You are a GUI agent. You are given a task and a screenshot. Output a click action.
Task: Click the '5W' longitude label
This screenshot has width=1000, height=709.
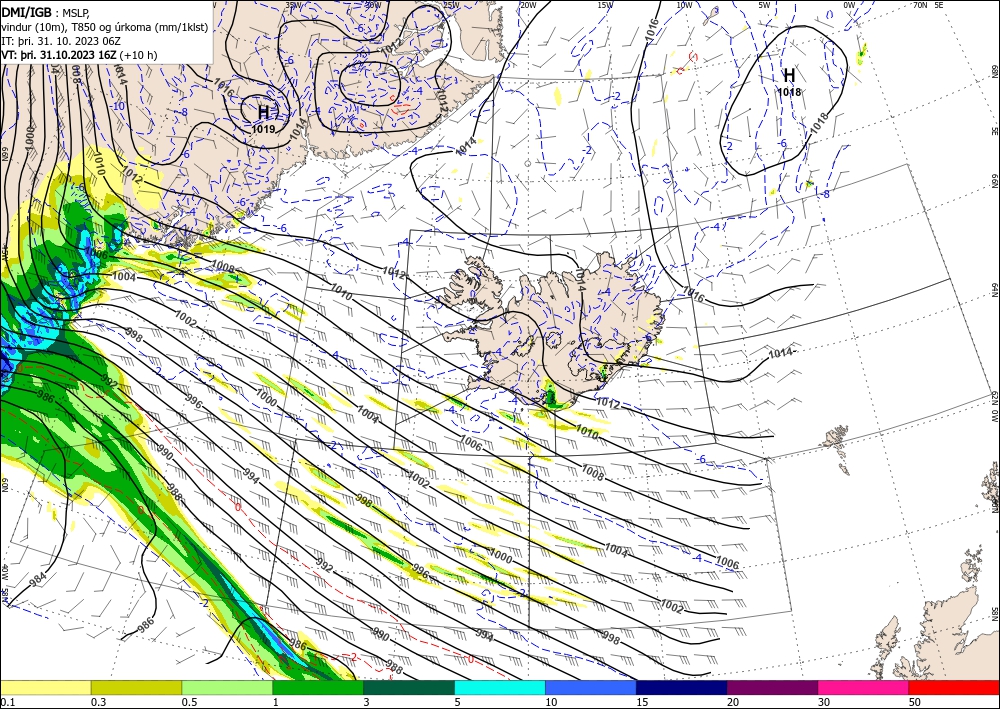click(764, 5)
